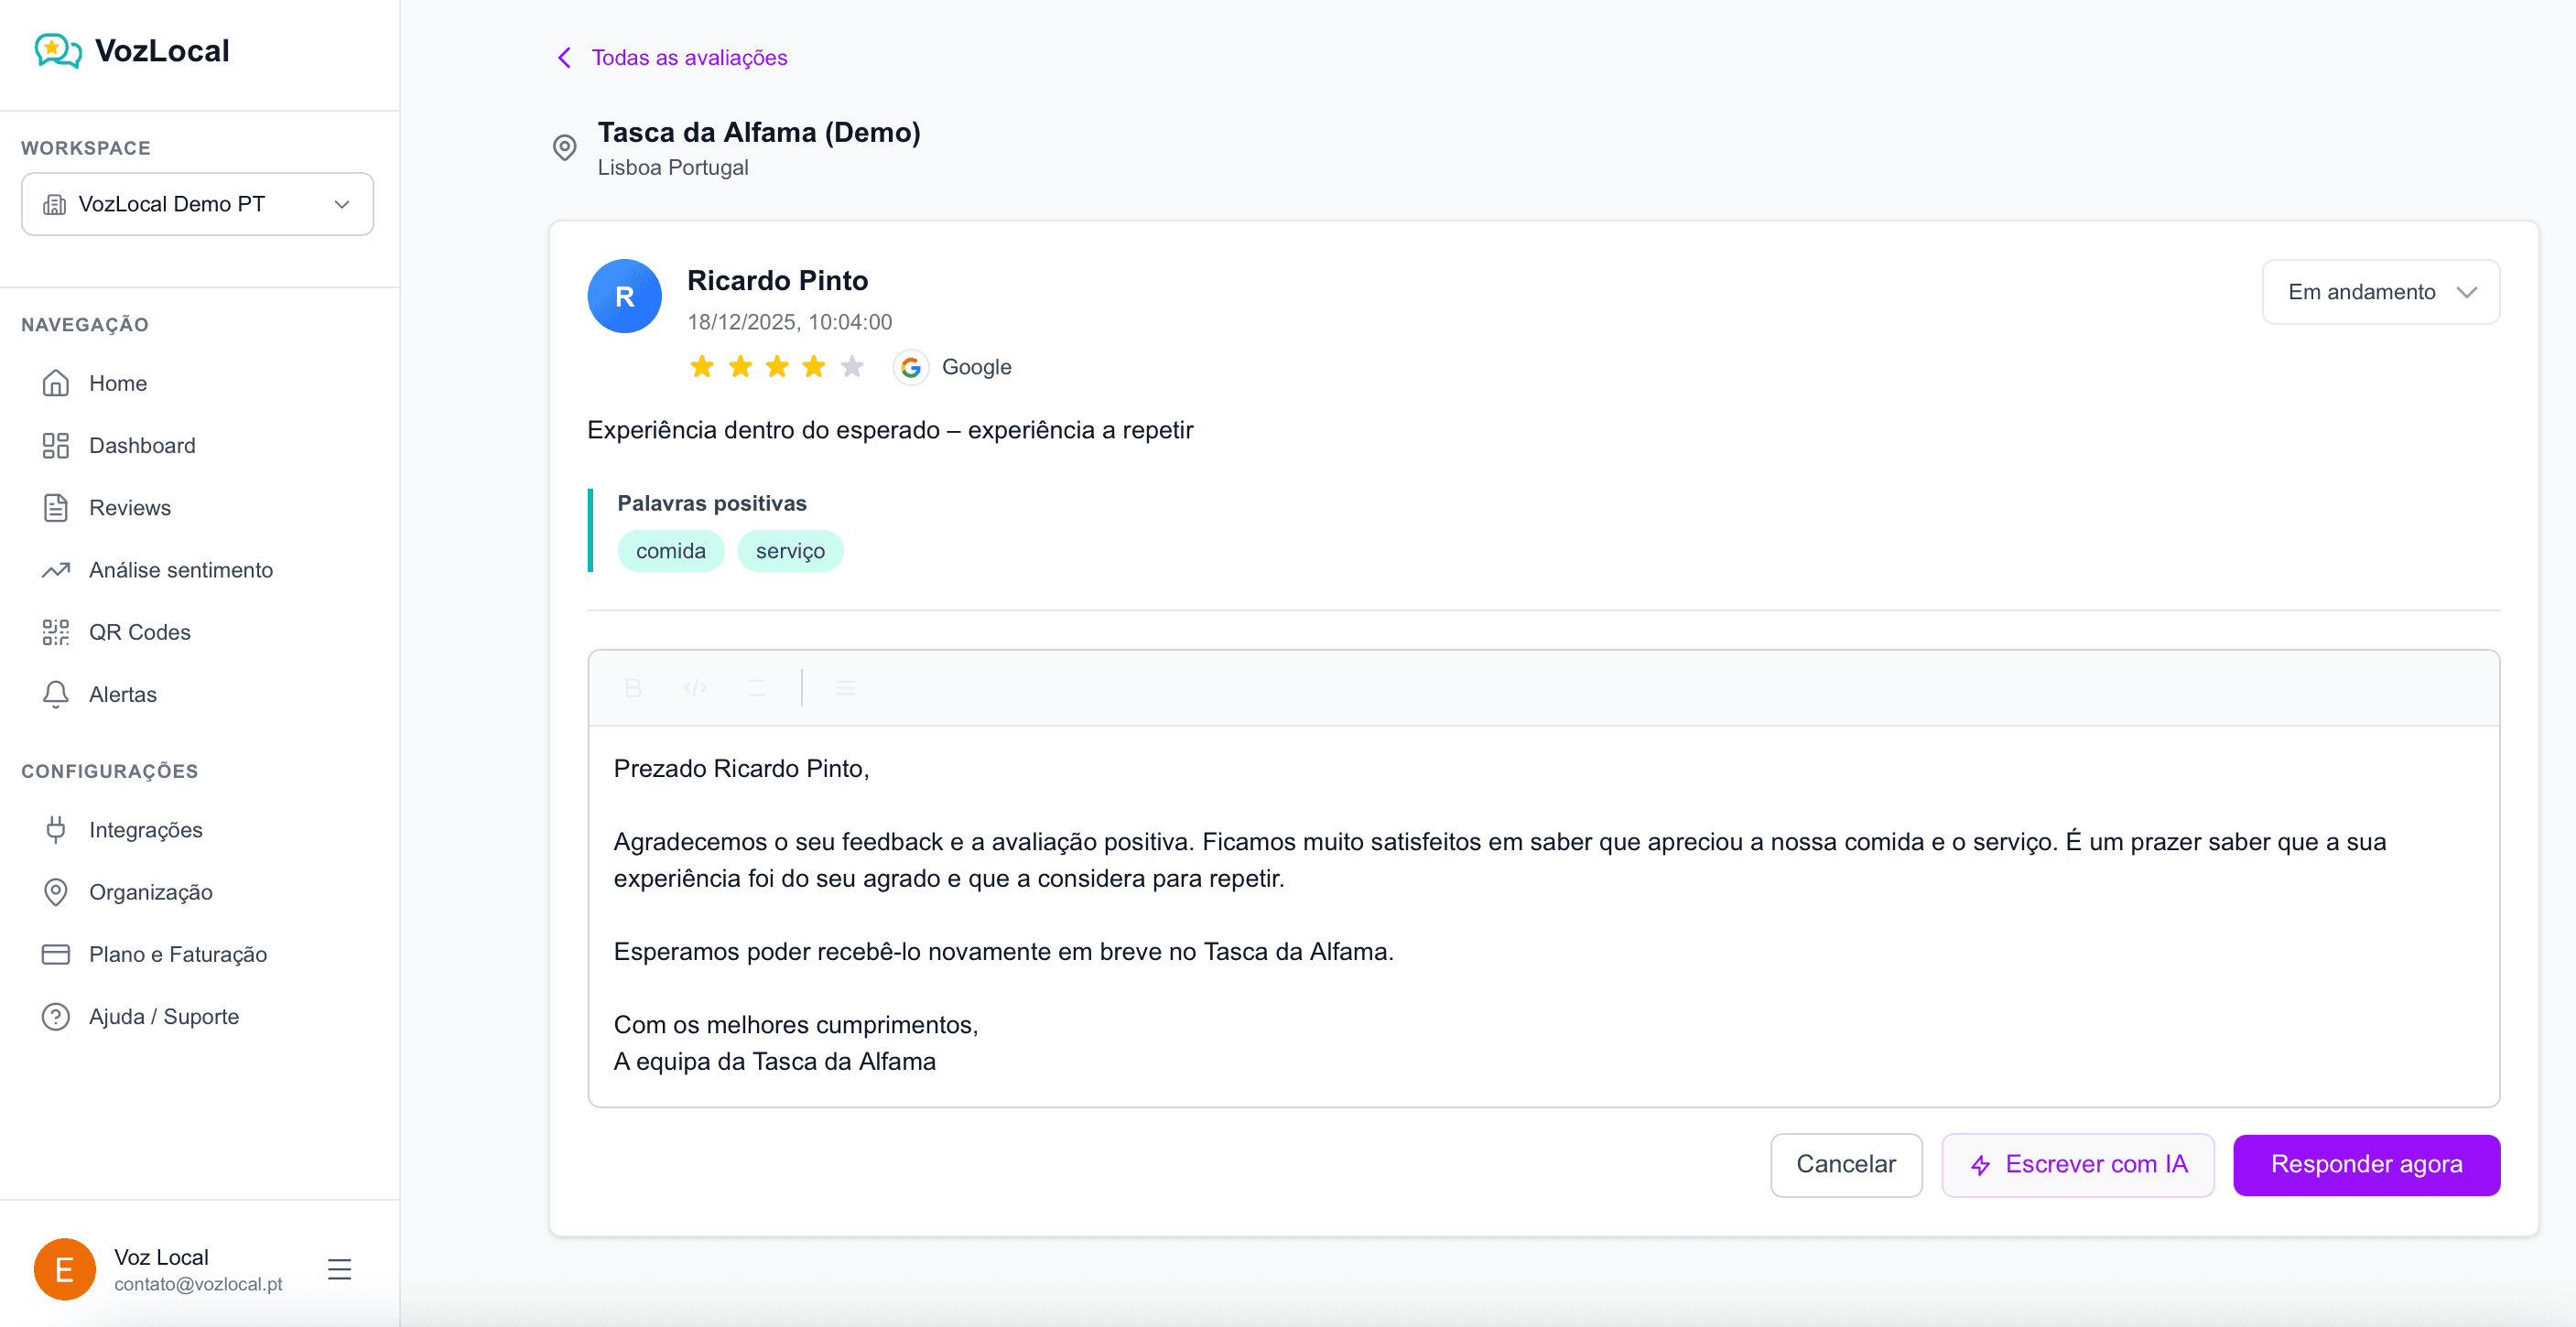Toggle the list icon in editor toolbar

[x=845, y=688]
